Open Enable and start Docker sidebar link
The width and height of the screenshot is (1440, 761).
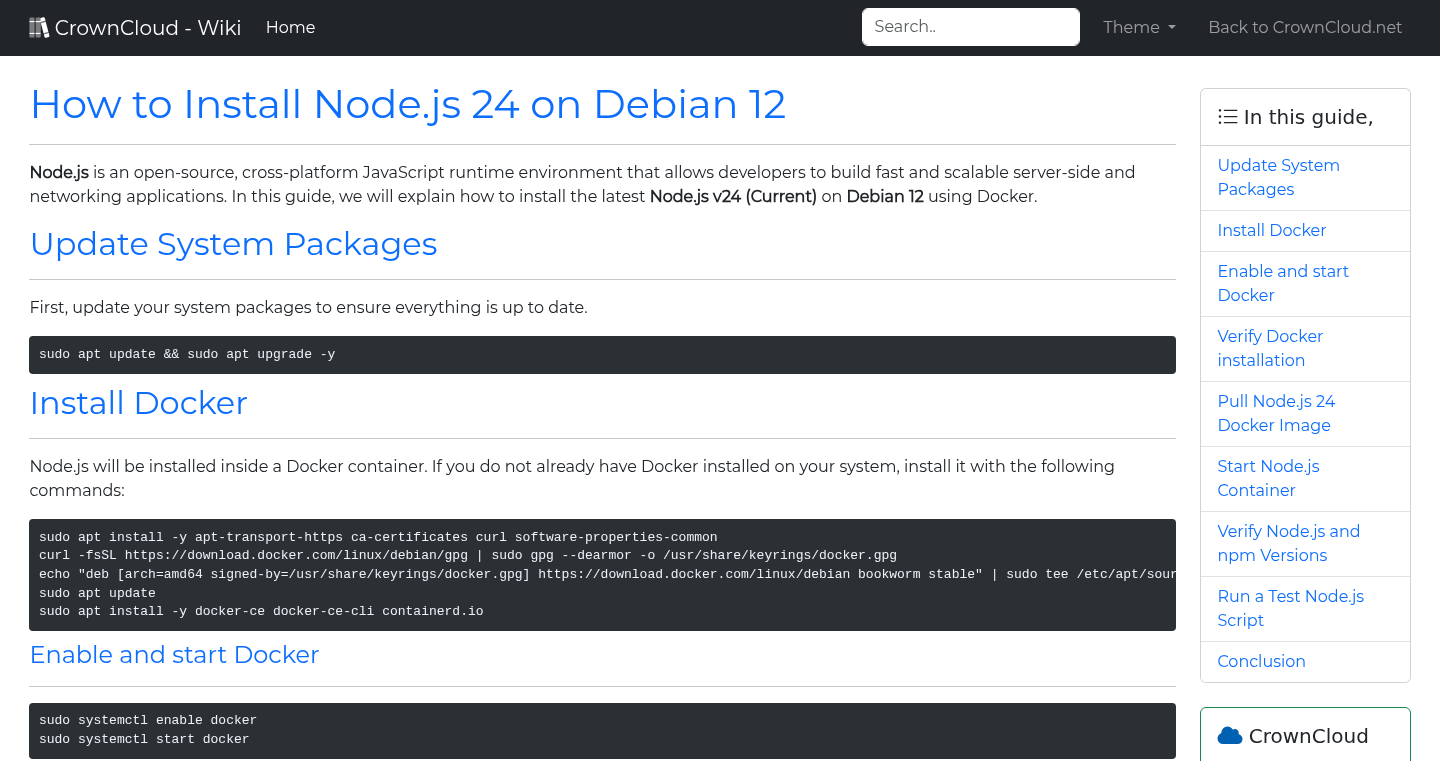point(1282,283)
